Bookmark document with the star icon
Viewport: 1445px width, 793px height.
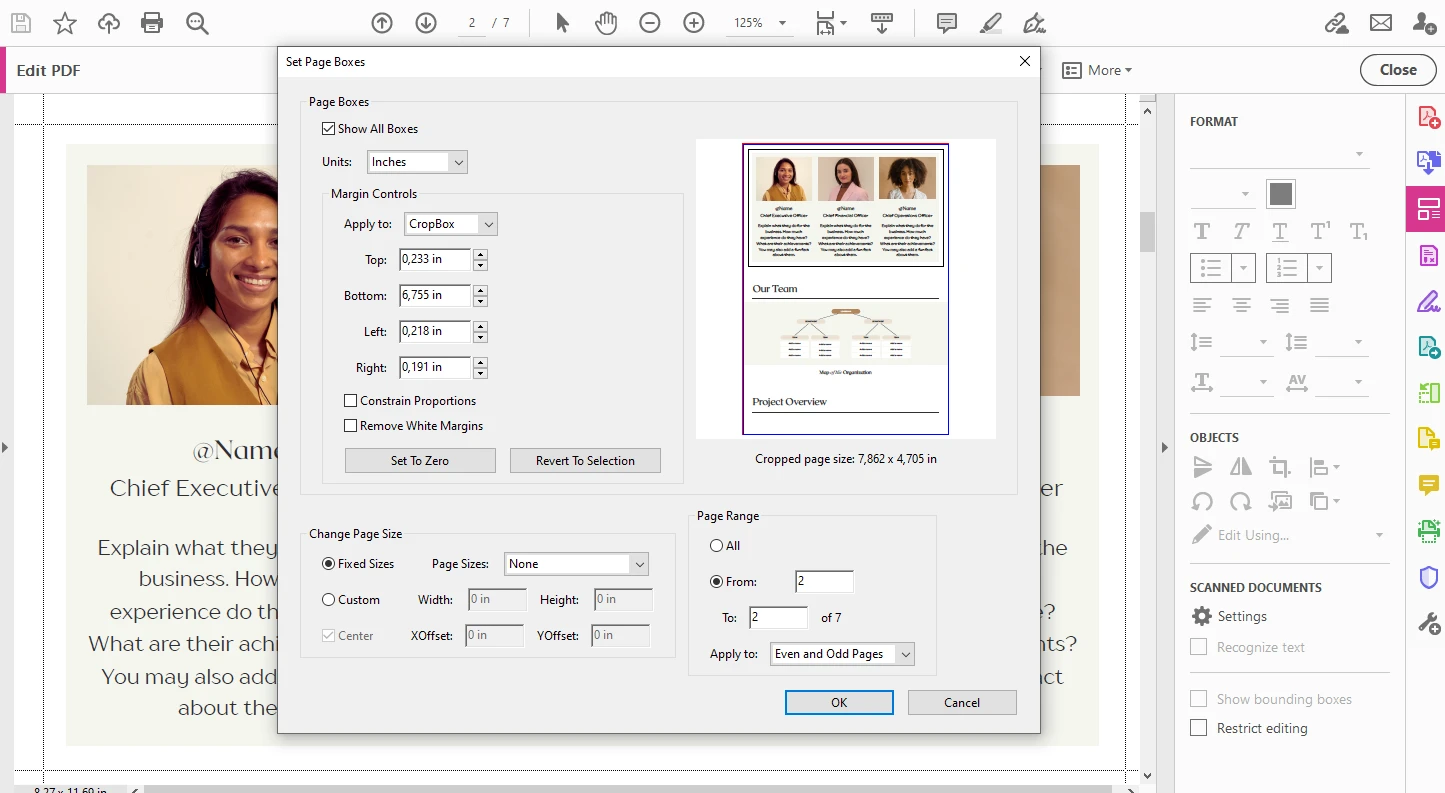point(65,23)
